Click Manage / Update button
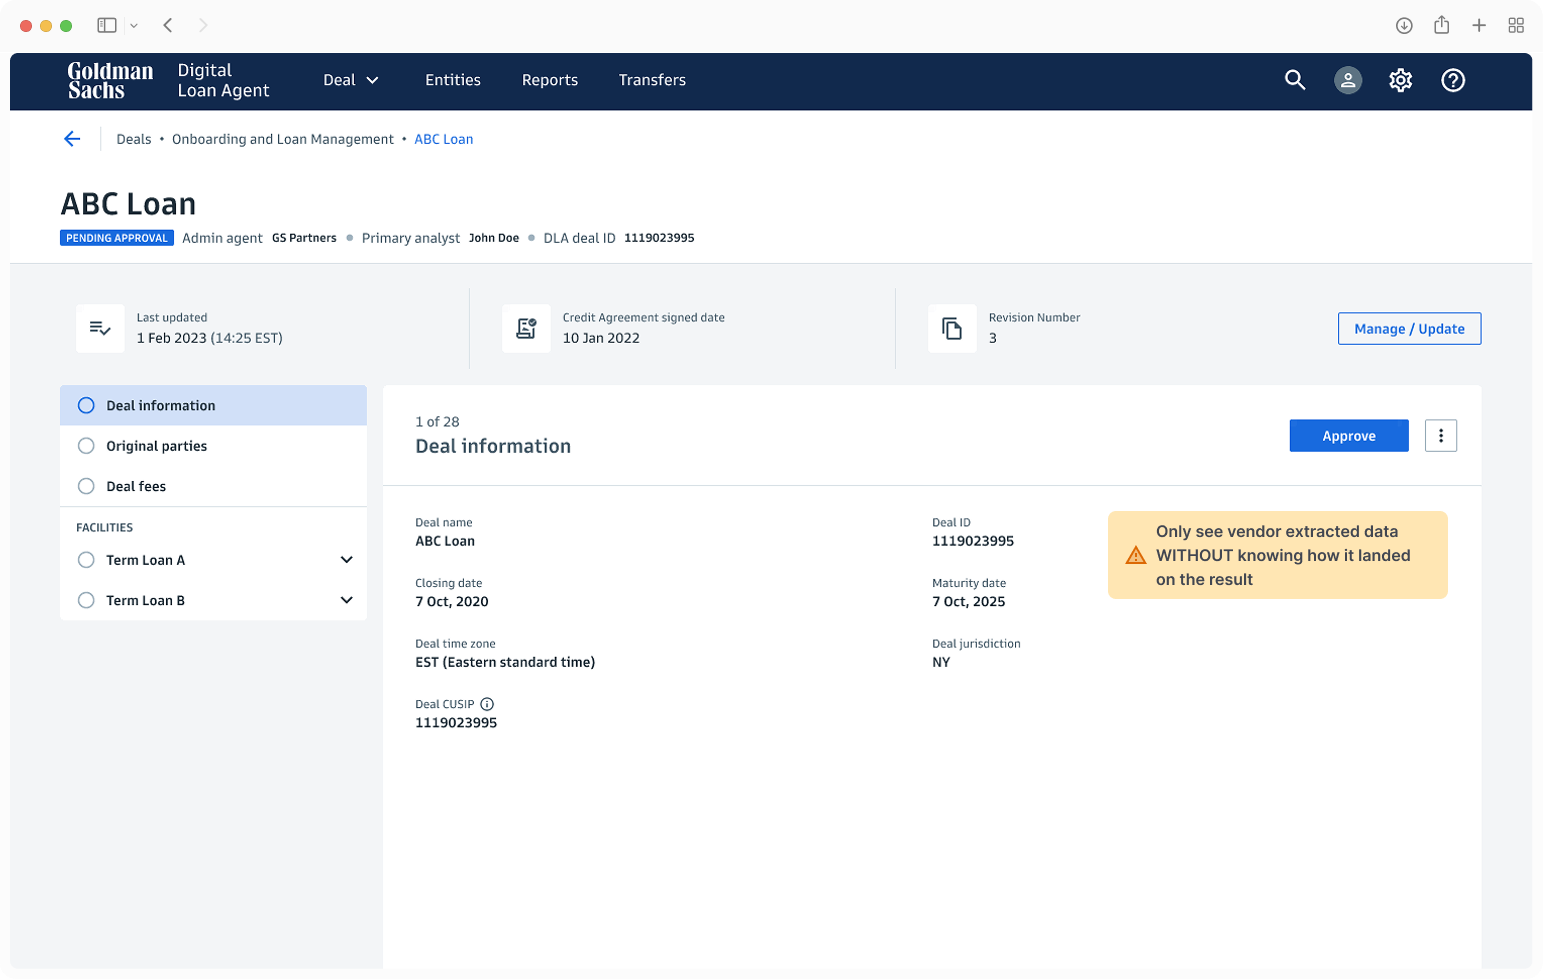This screenshot has height=979, width=1543. click(1409, 329)
